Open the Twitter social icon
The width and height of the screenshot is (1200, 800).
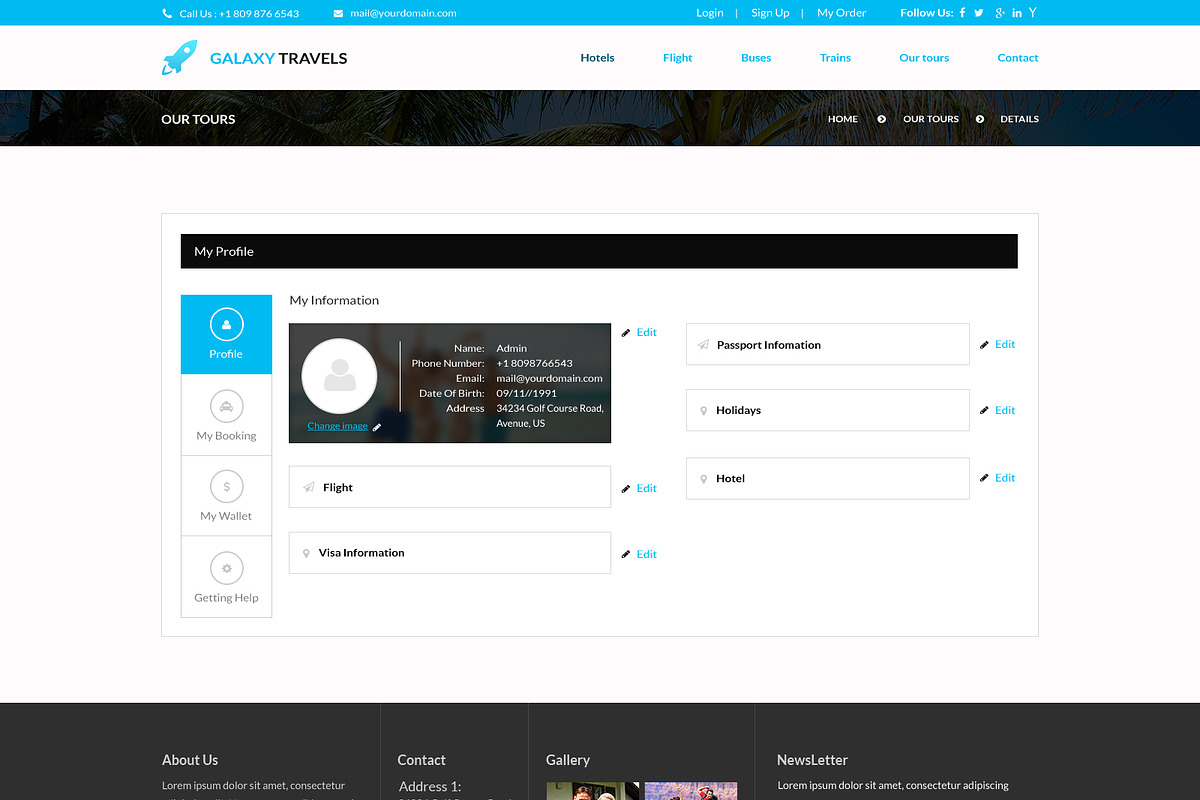[979, 13]
